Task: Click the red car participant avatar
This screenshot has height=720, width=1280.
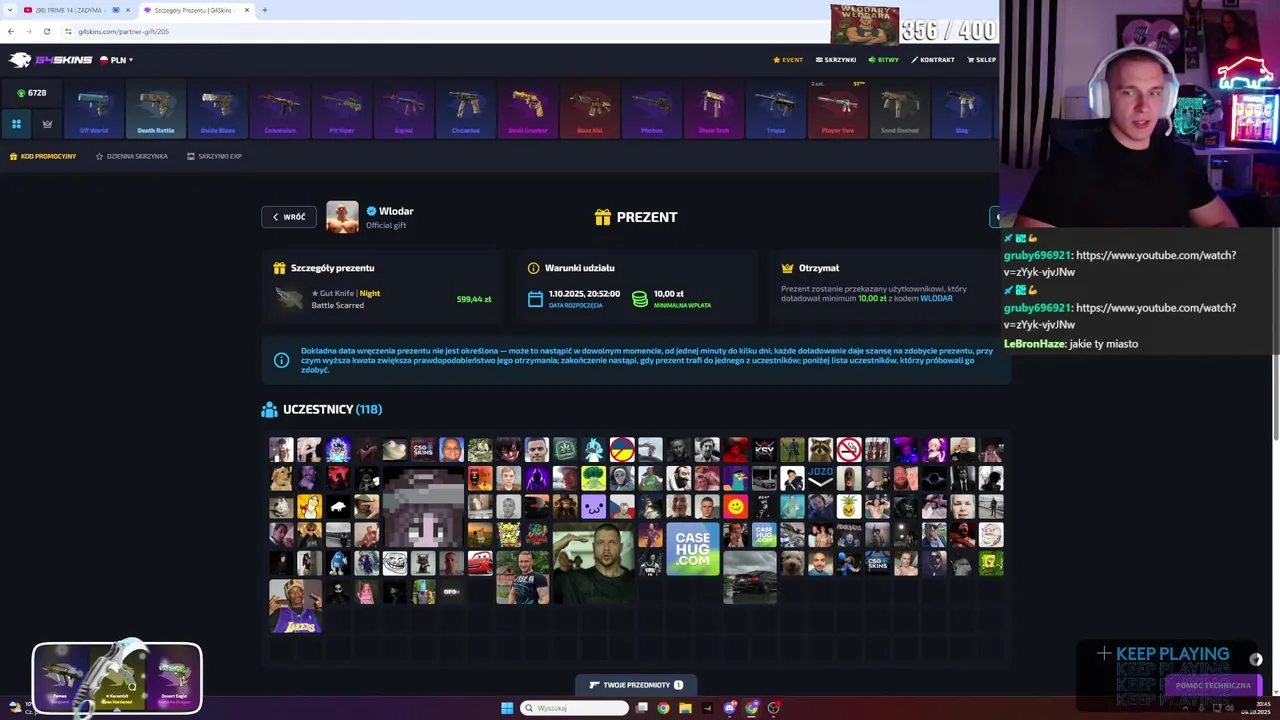Action: pos(480,563)
